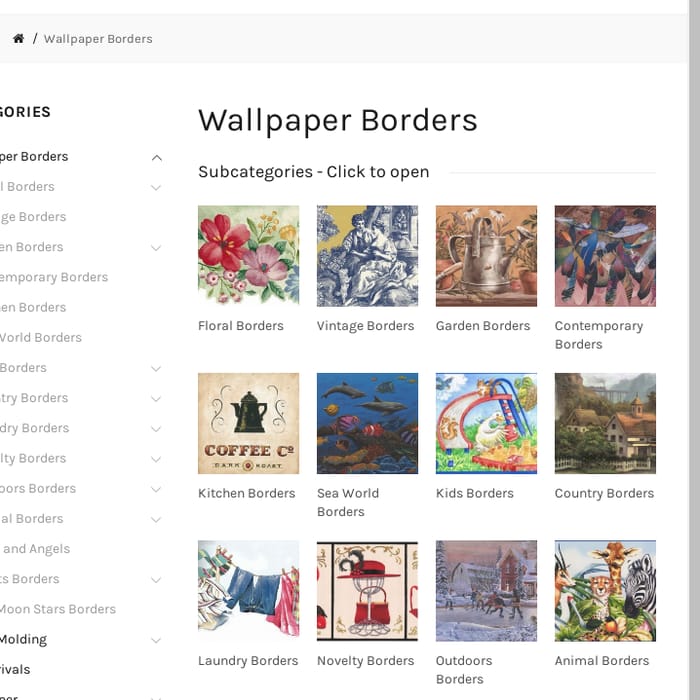Image resolution: width=700 pixels, height=700 pixels.
Task: Expand the Laundry Borders sidebar chevron
Action: point(156,429)
